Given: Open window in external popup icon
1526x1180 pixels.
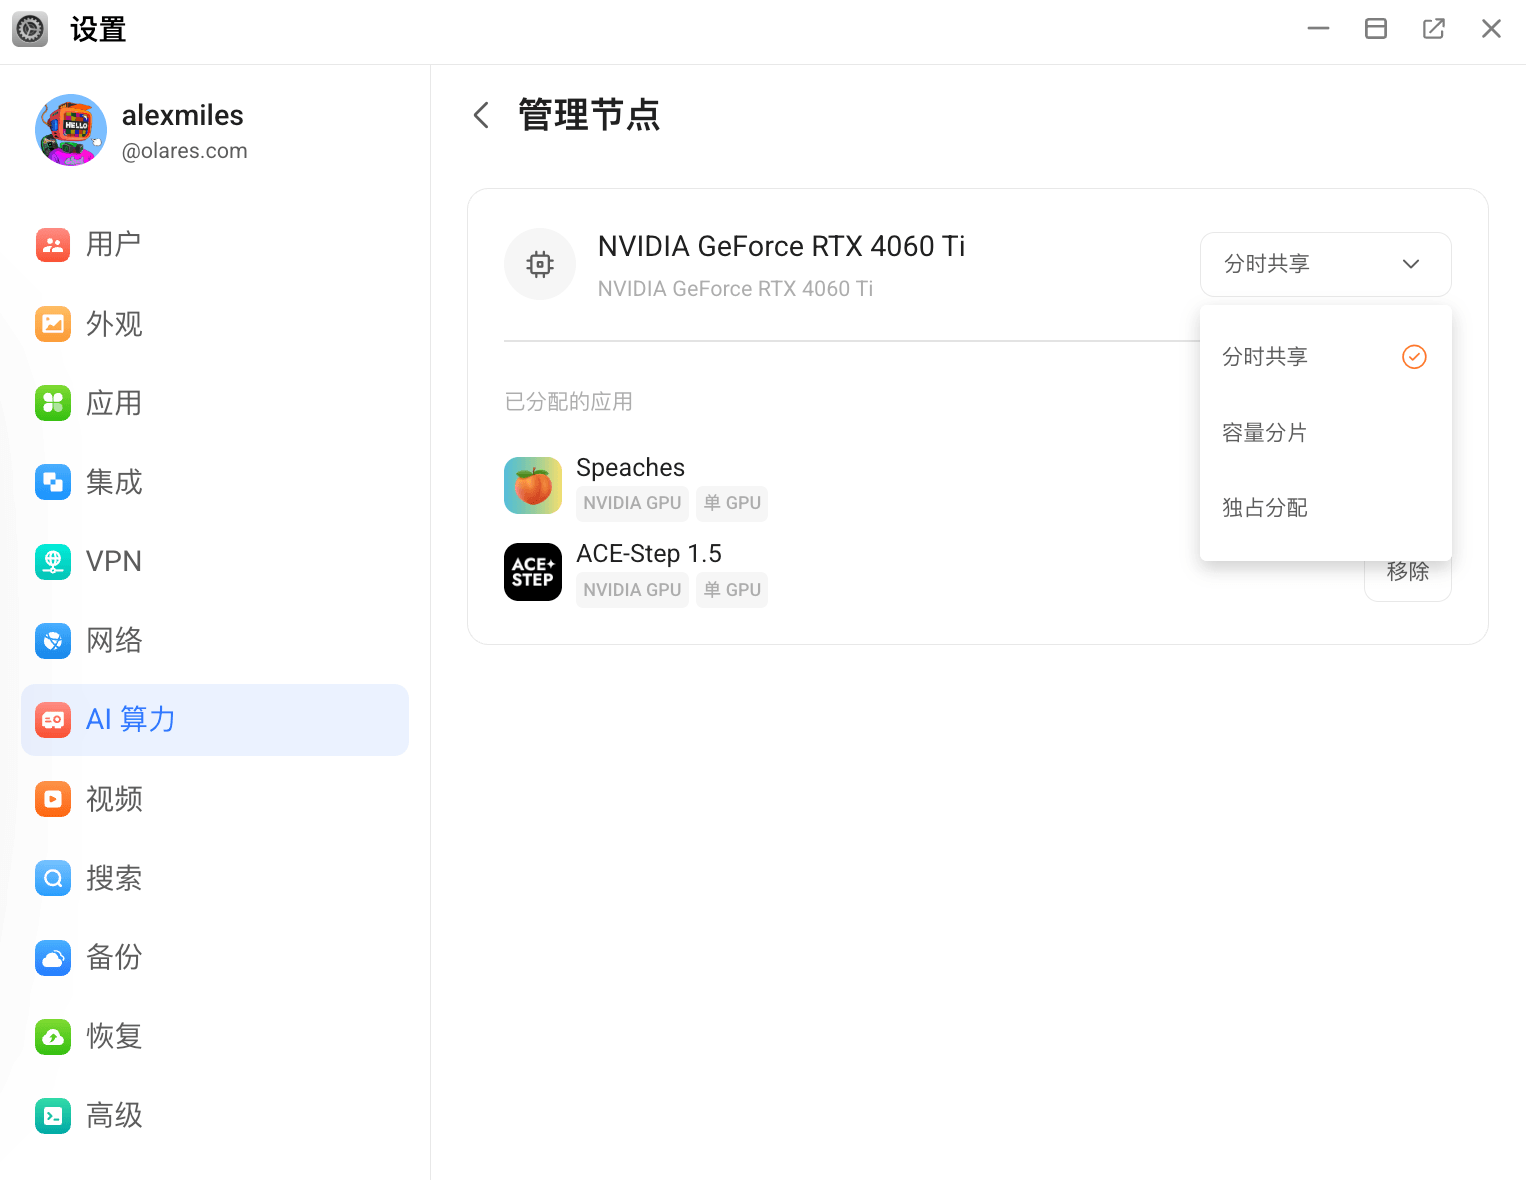Looking at the screenshot, I should (x=1434, y=29).
